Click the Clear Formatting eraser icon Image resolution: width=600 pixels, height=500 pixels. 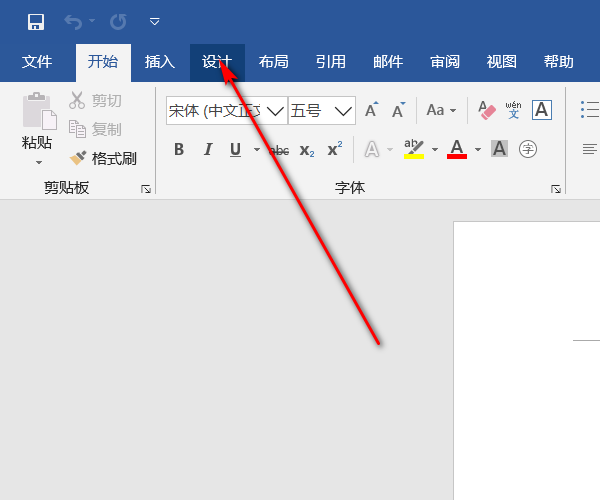(487, 110)
